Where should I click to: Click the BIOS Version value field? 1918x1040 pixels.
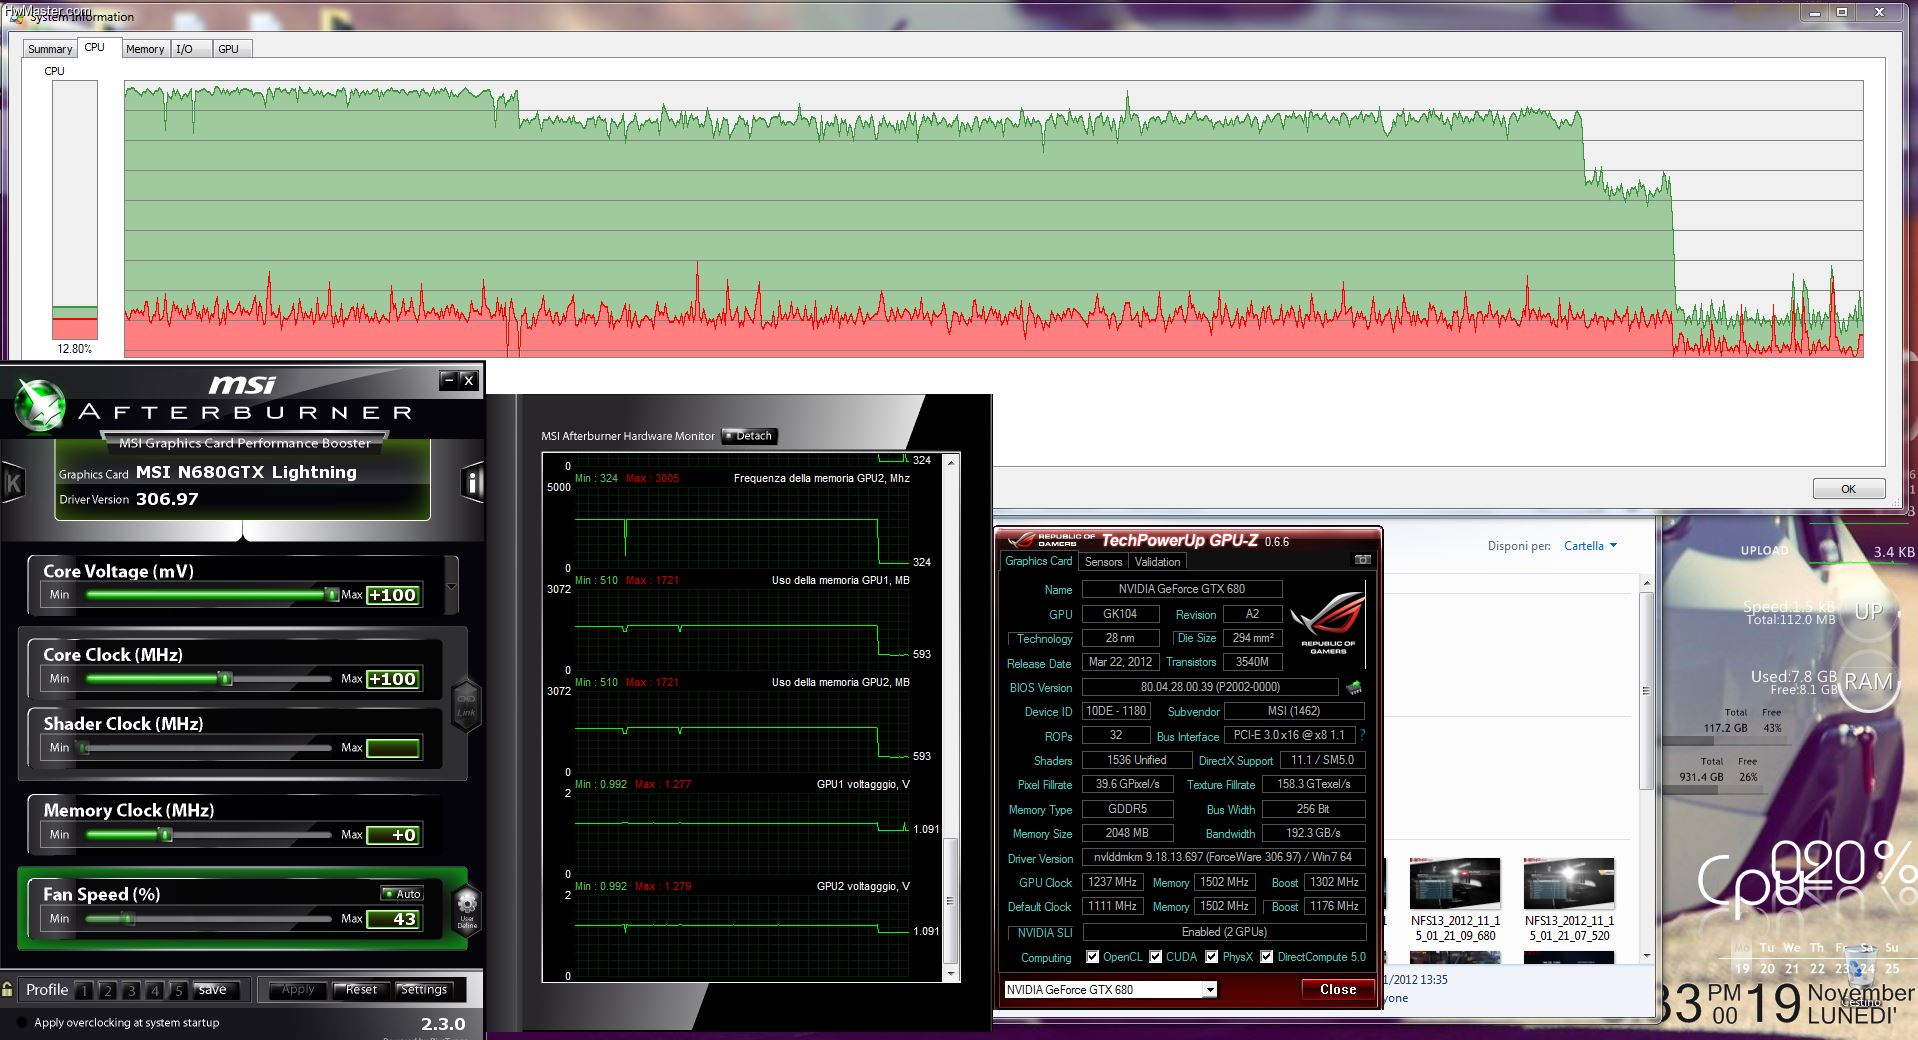tap(1210, 687)
